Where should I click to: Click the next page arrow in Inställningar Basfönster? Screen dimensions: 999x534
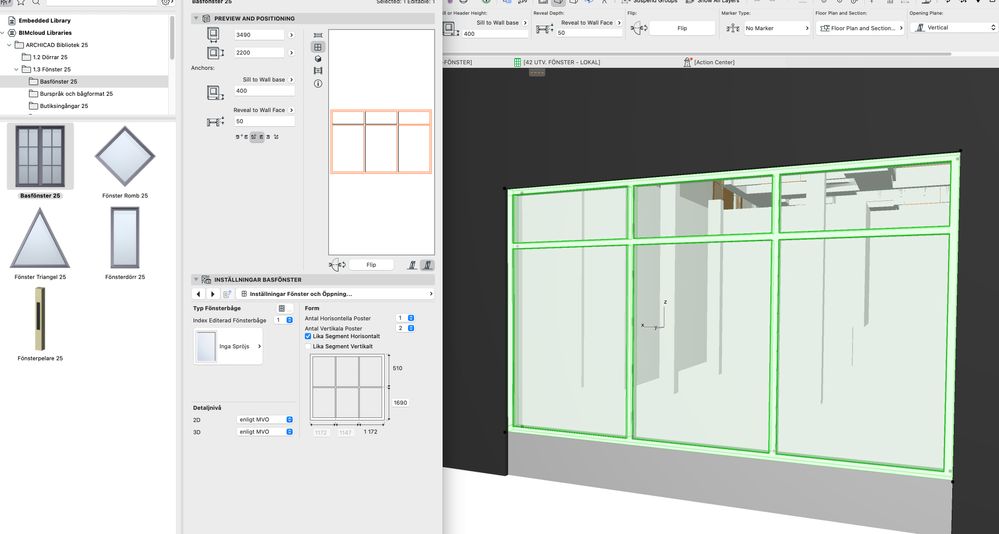tap(212, 294)
